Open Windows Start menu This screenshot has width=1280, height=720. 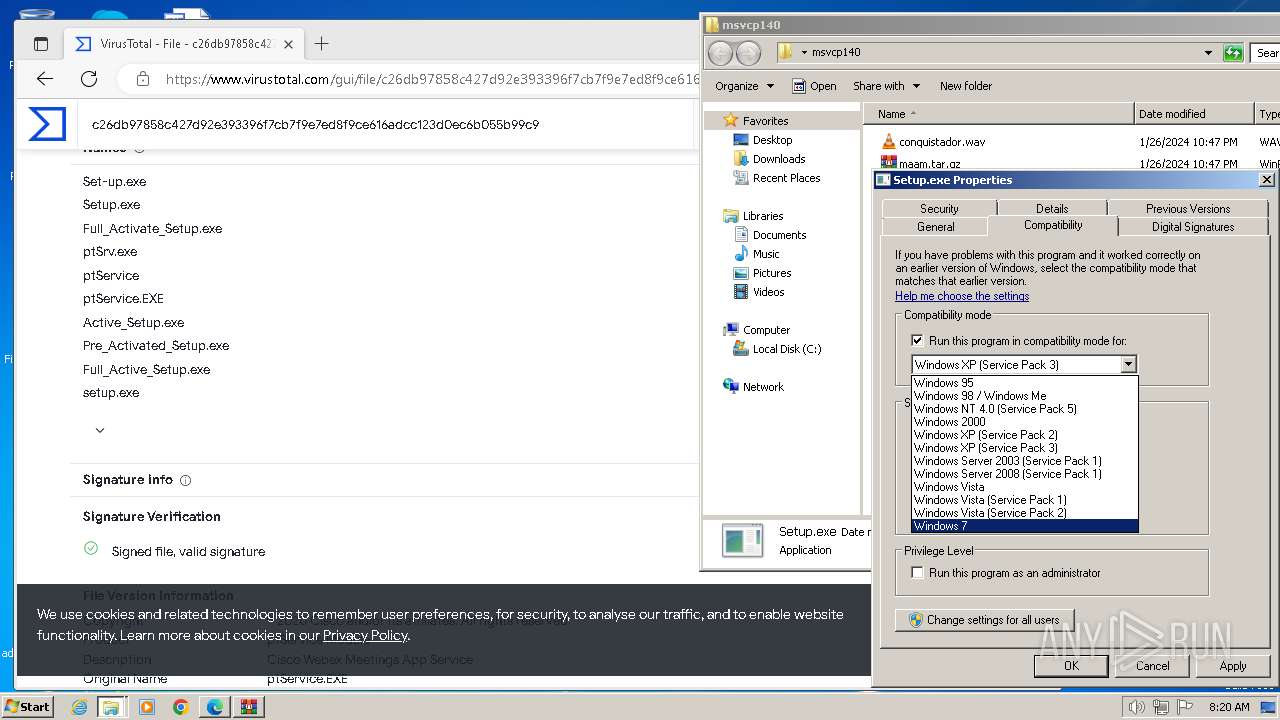tap(27, 707)
